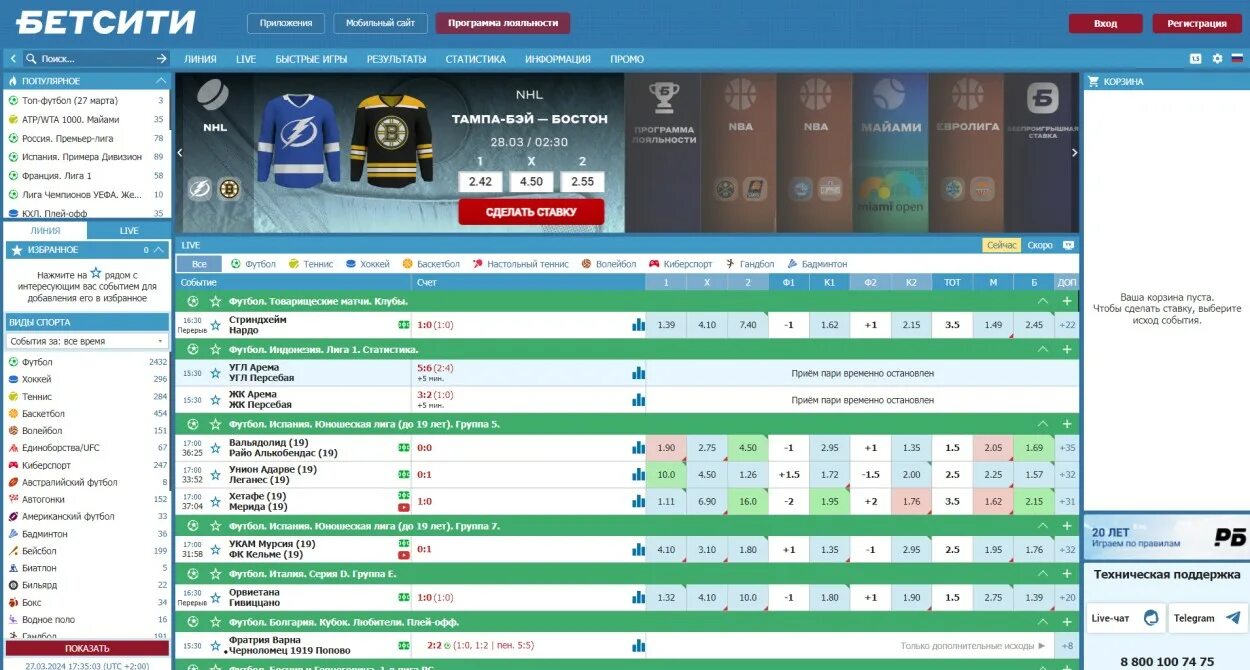
Task: Show next banner with right arrow
Action: 1074,153
